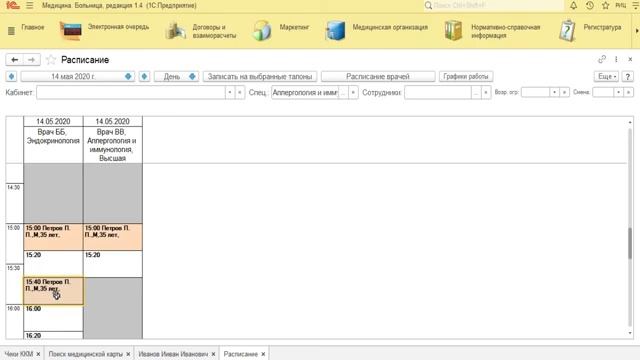Go to previous date period
640x360 pixels.
pyautogui.click(x=11, y=76)
